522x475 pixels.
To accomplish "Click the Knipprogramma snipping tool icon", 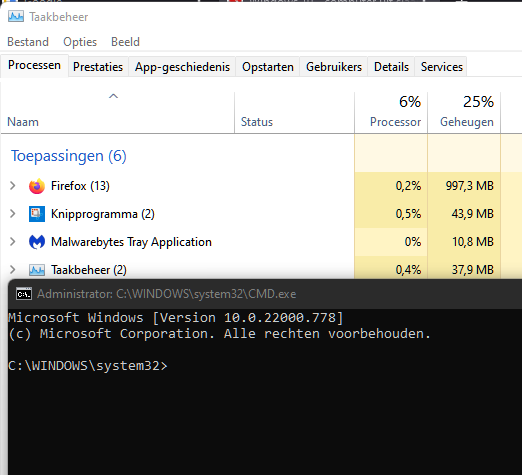I will (37, 214).
